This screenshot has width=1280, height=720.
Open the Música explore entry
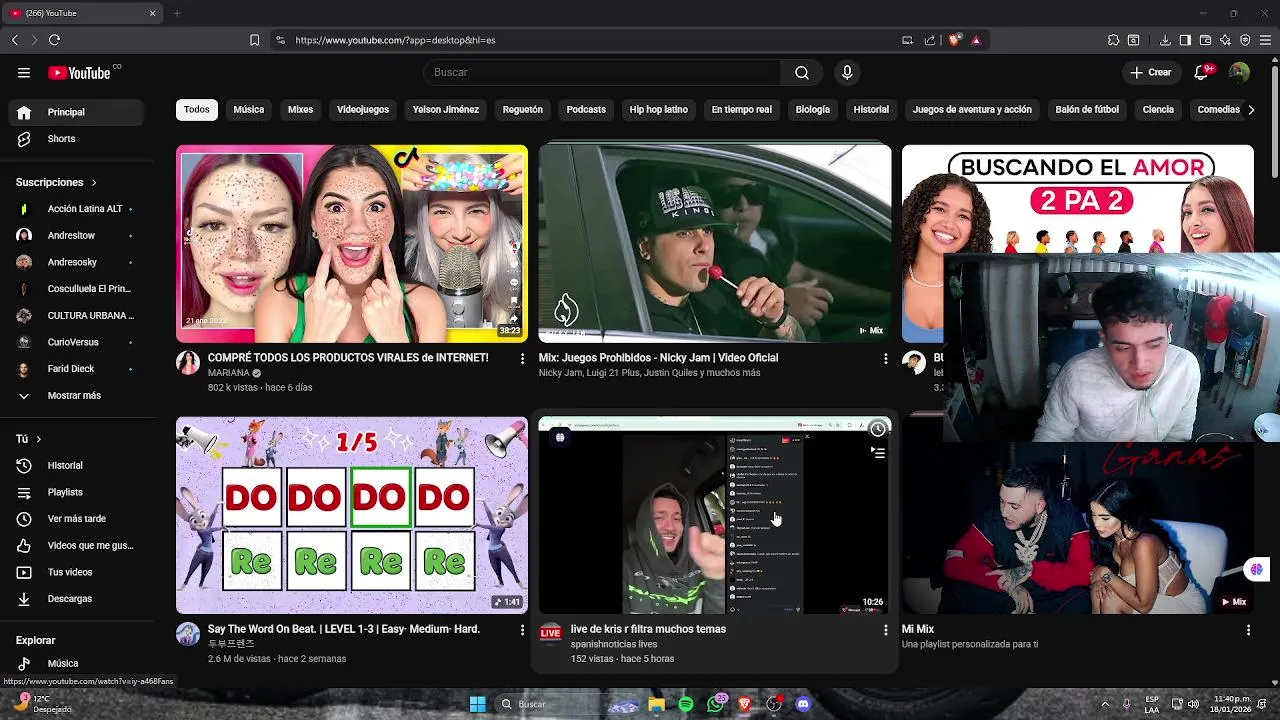(78, 663)
